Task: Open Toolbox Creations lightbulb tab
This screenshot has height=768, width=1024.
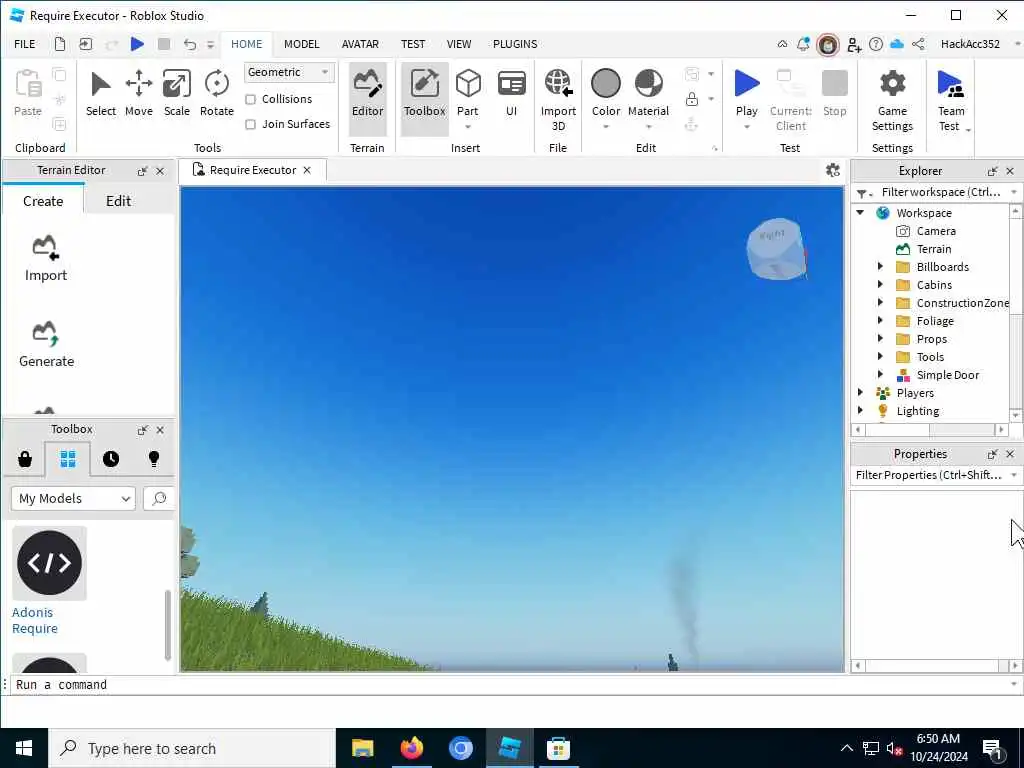Action: [154, 459]
